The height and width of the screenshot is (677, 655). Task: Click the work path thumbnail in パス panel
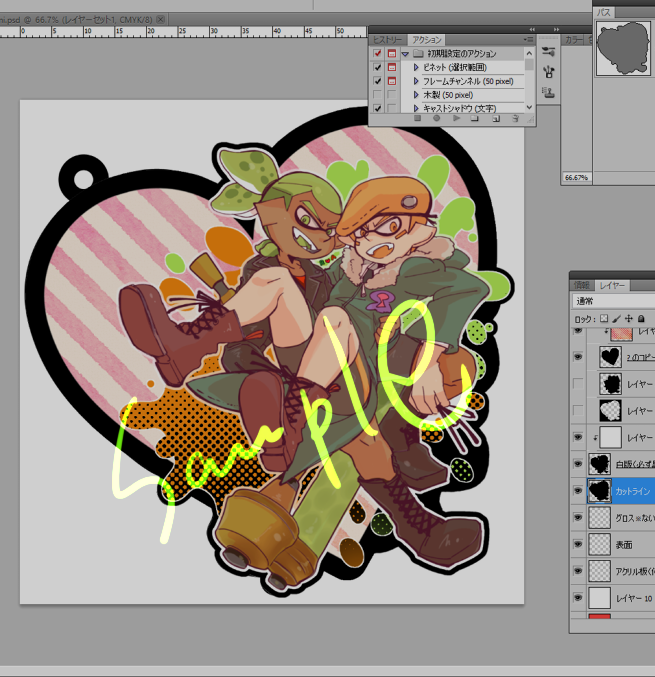(x=623, y=49)
